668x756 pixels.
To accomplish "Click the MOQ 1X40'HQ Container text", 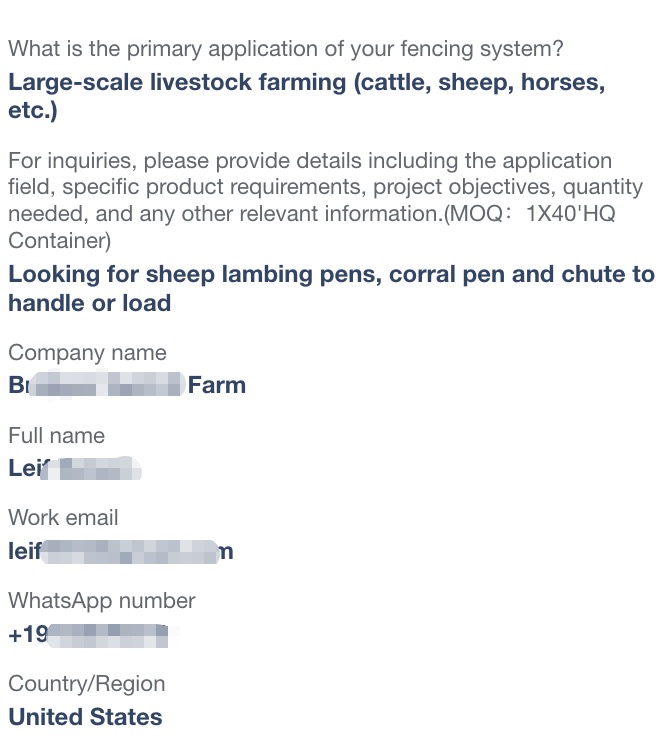I will coord(312,227).
